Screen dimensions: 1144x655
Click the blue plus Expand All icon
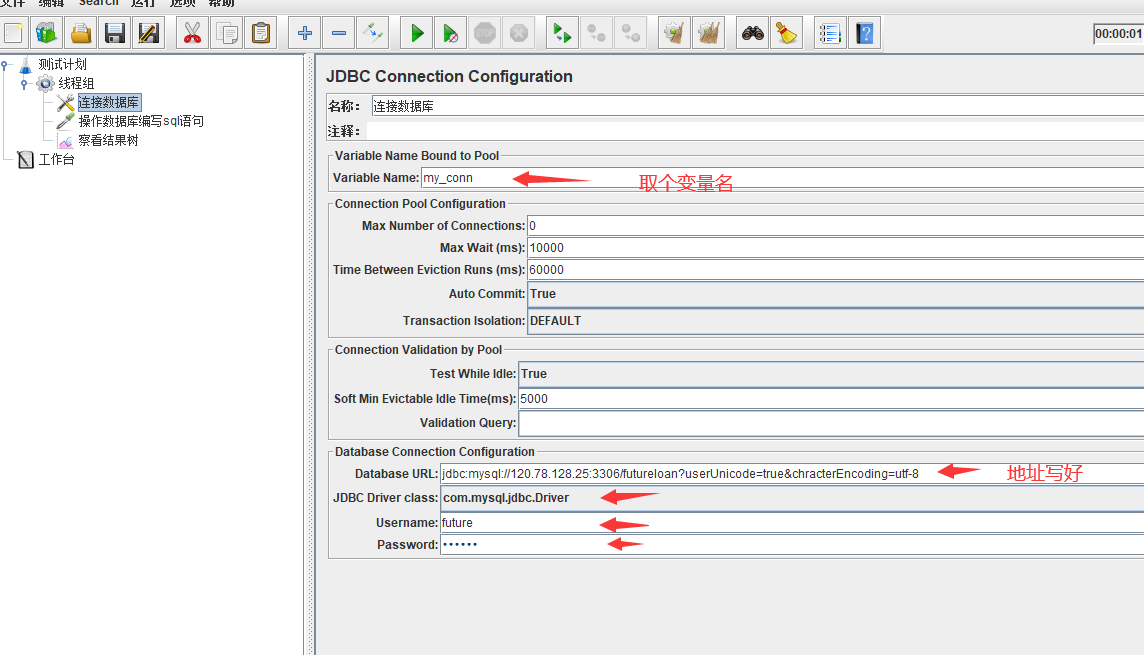pos(305,34)
